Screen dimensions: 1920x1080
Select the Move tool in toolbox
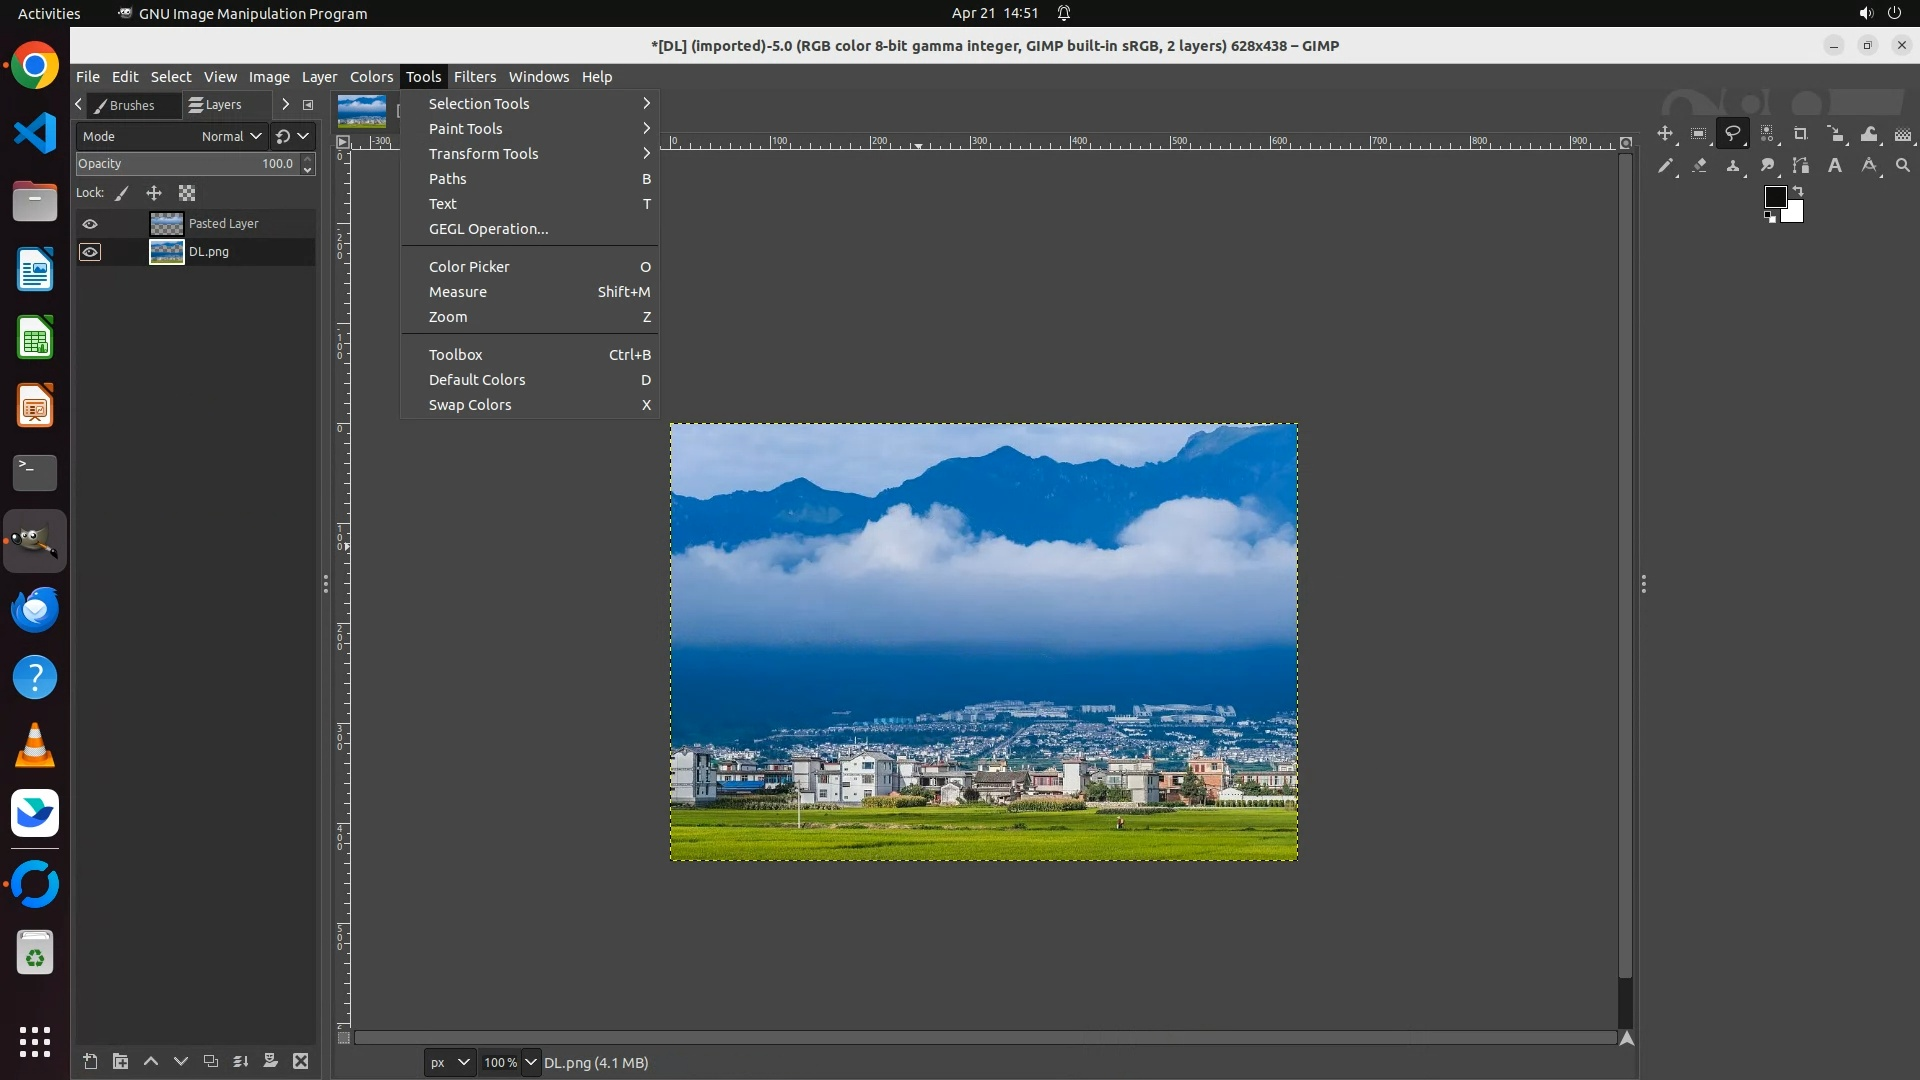[x=1665, y=134]
